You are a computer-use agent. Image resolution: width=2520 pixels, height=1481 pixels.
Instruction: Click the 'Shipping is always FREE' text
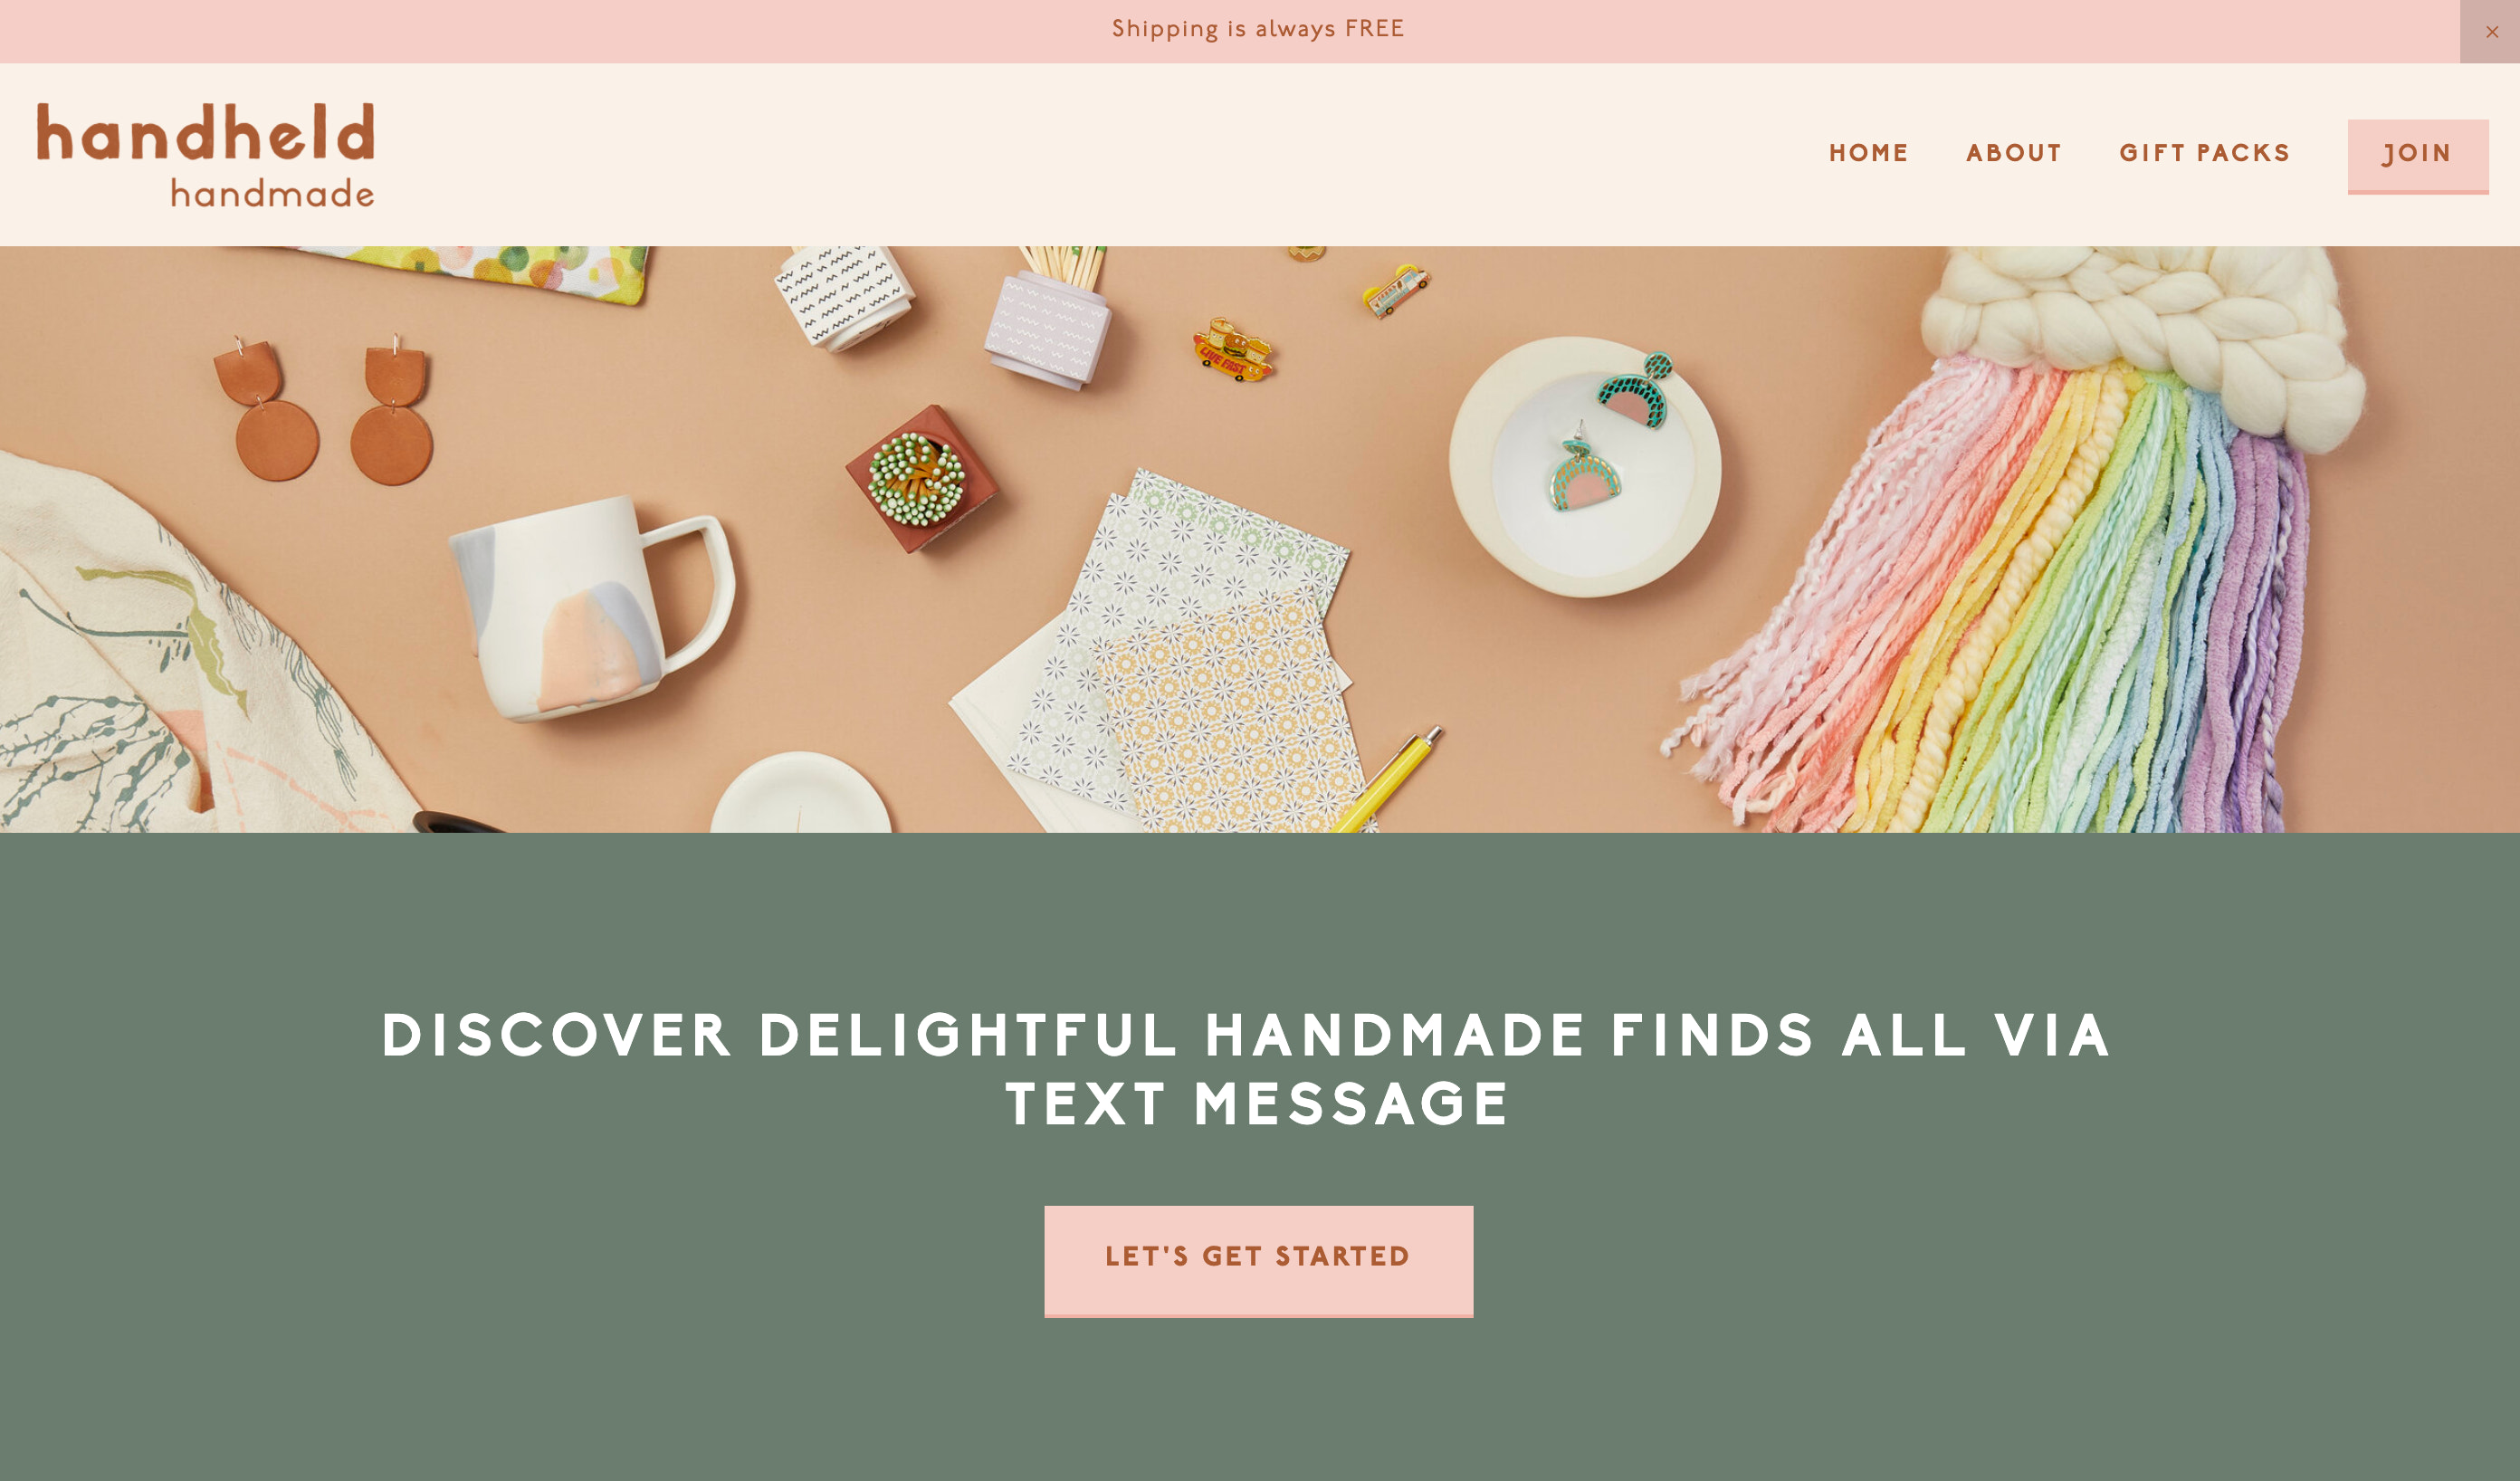click(1258, 29)
